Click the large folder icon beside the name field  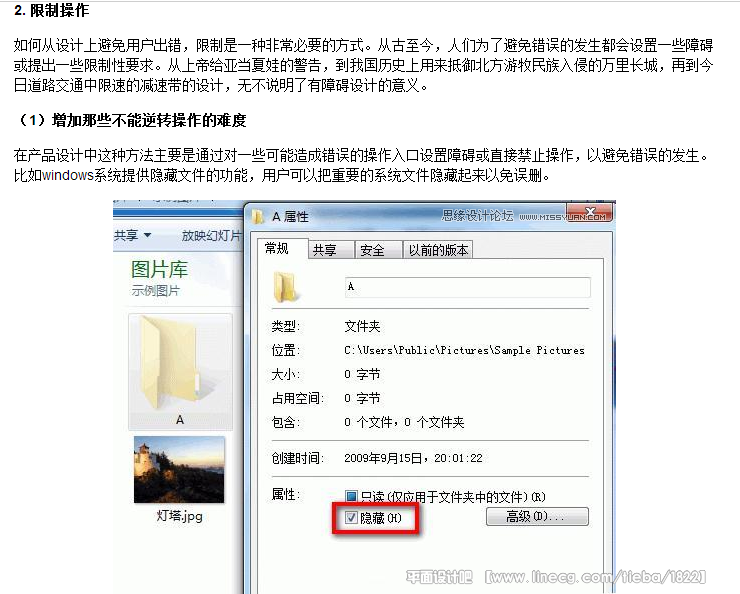point(286,287)
